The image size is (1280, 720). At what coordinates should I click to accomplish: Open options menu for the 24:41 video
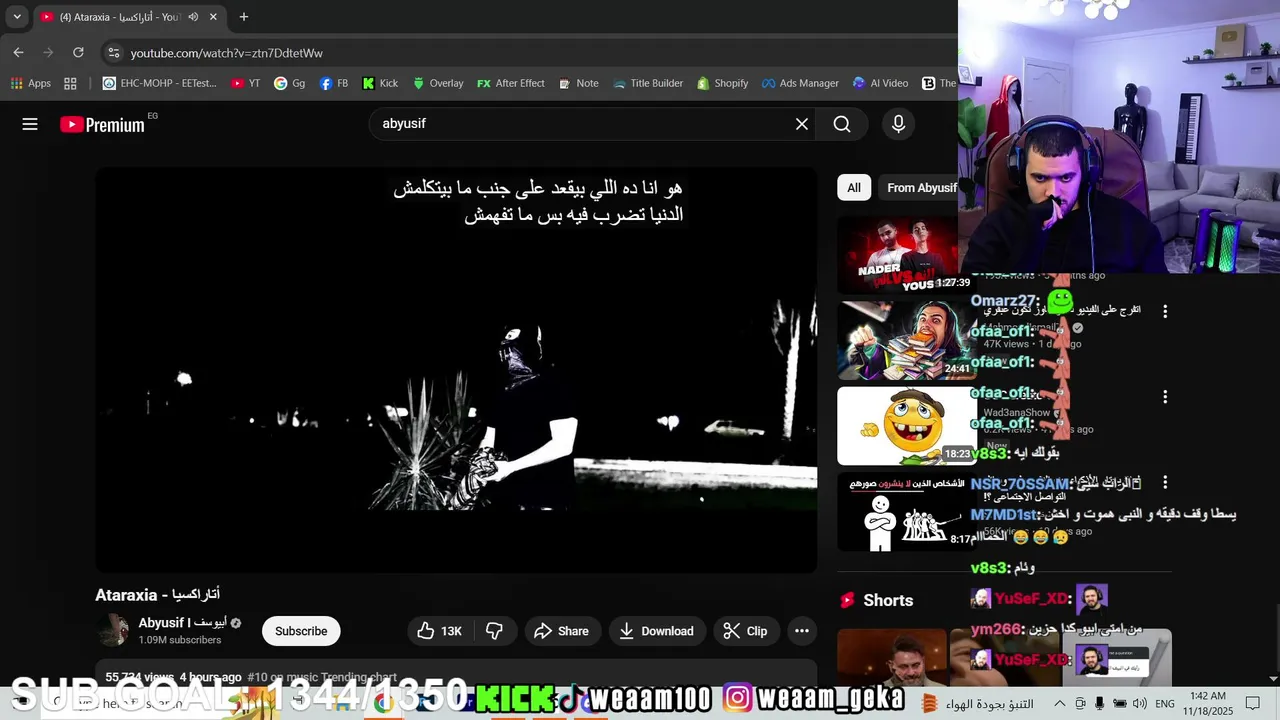pos(1165,312)
